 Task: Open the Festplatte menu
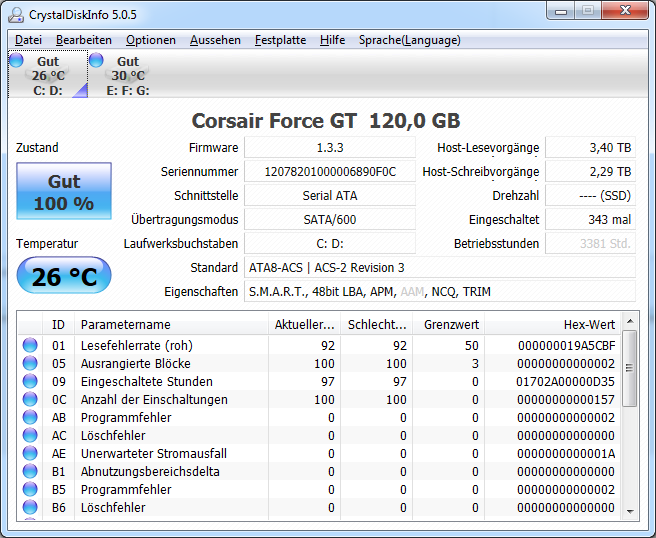[280, 40]
